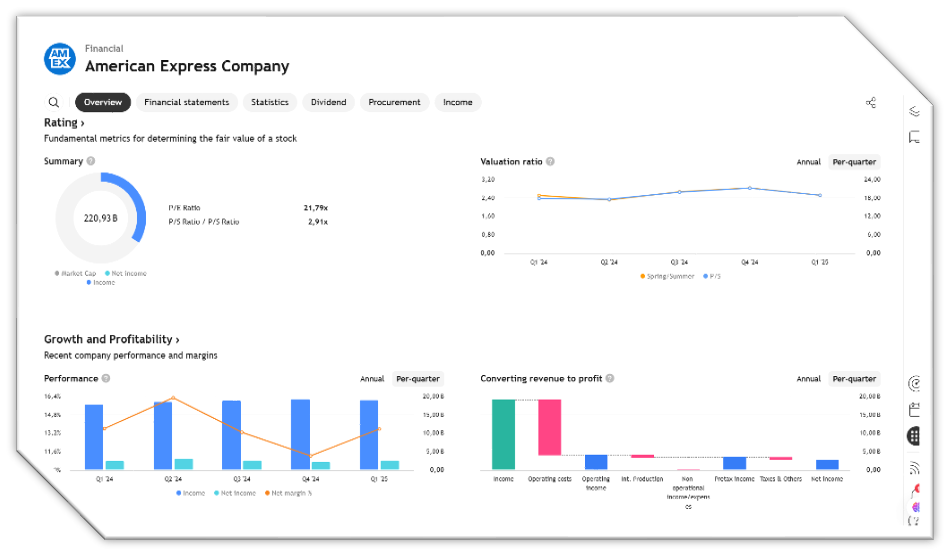The width and height of the screenshot is (950, 556).
Task: Click the Q4 '24 valuation line point
Action: pyautogui.click(x=749, y=188)
